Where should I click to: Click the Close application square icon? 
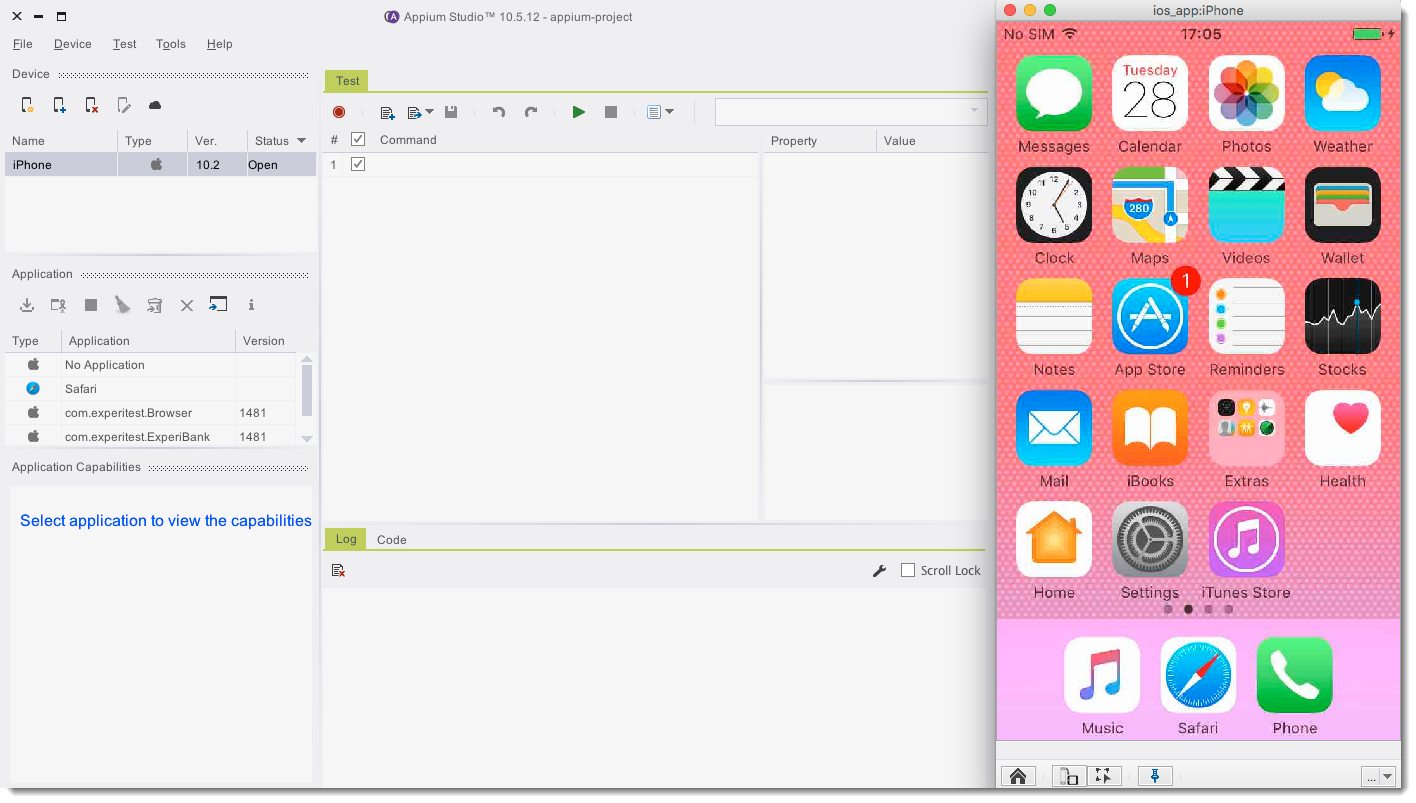pos(91,305)
